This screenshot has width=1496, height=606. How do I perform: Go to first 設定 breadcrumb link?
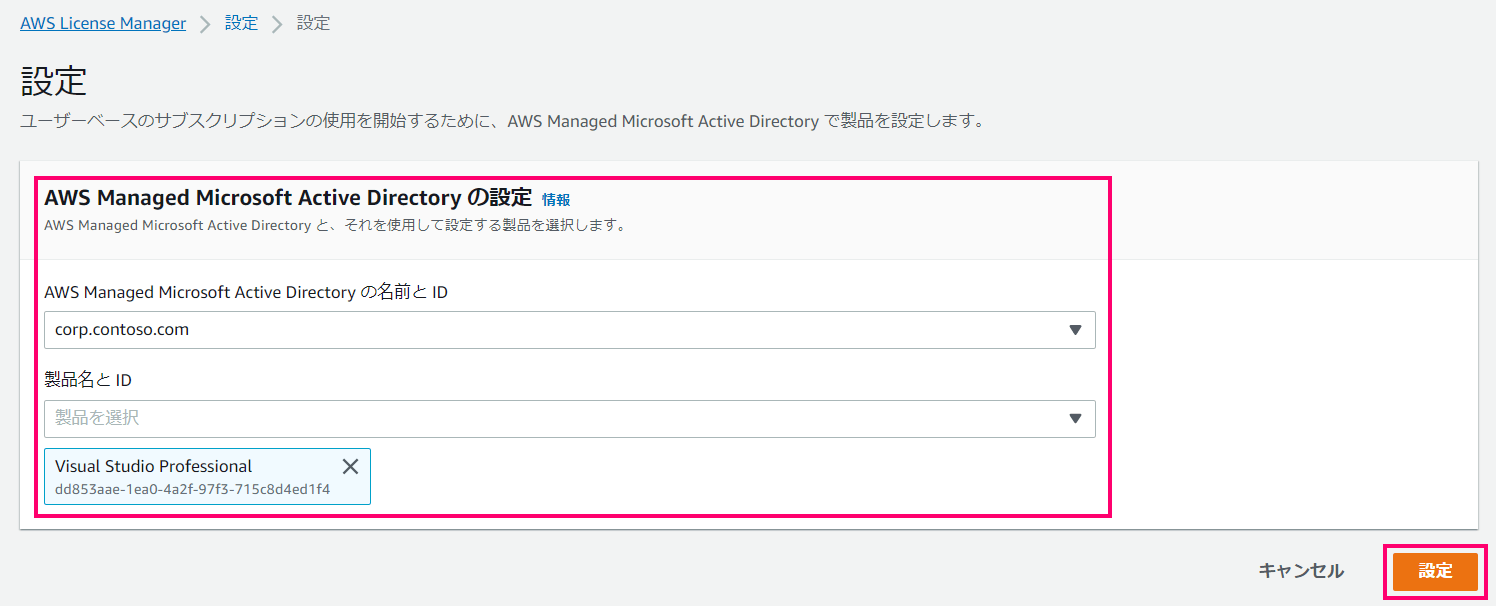point(241,23)
